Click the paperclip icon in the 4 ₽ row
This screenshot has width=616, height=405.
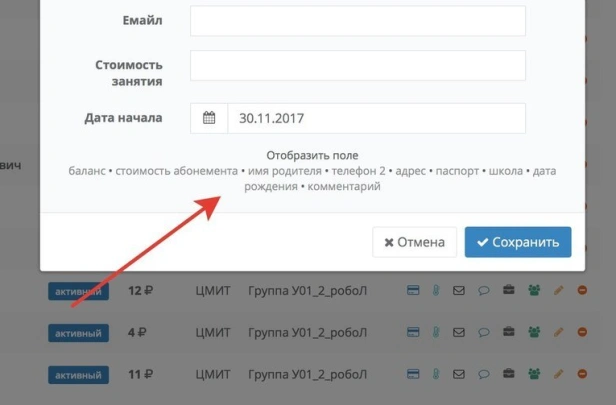[x=436, y=332]
